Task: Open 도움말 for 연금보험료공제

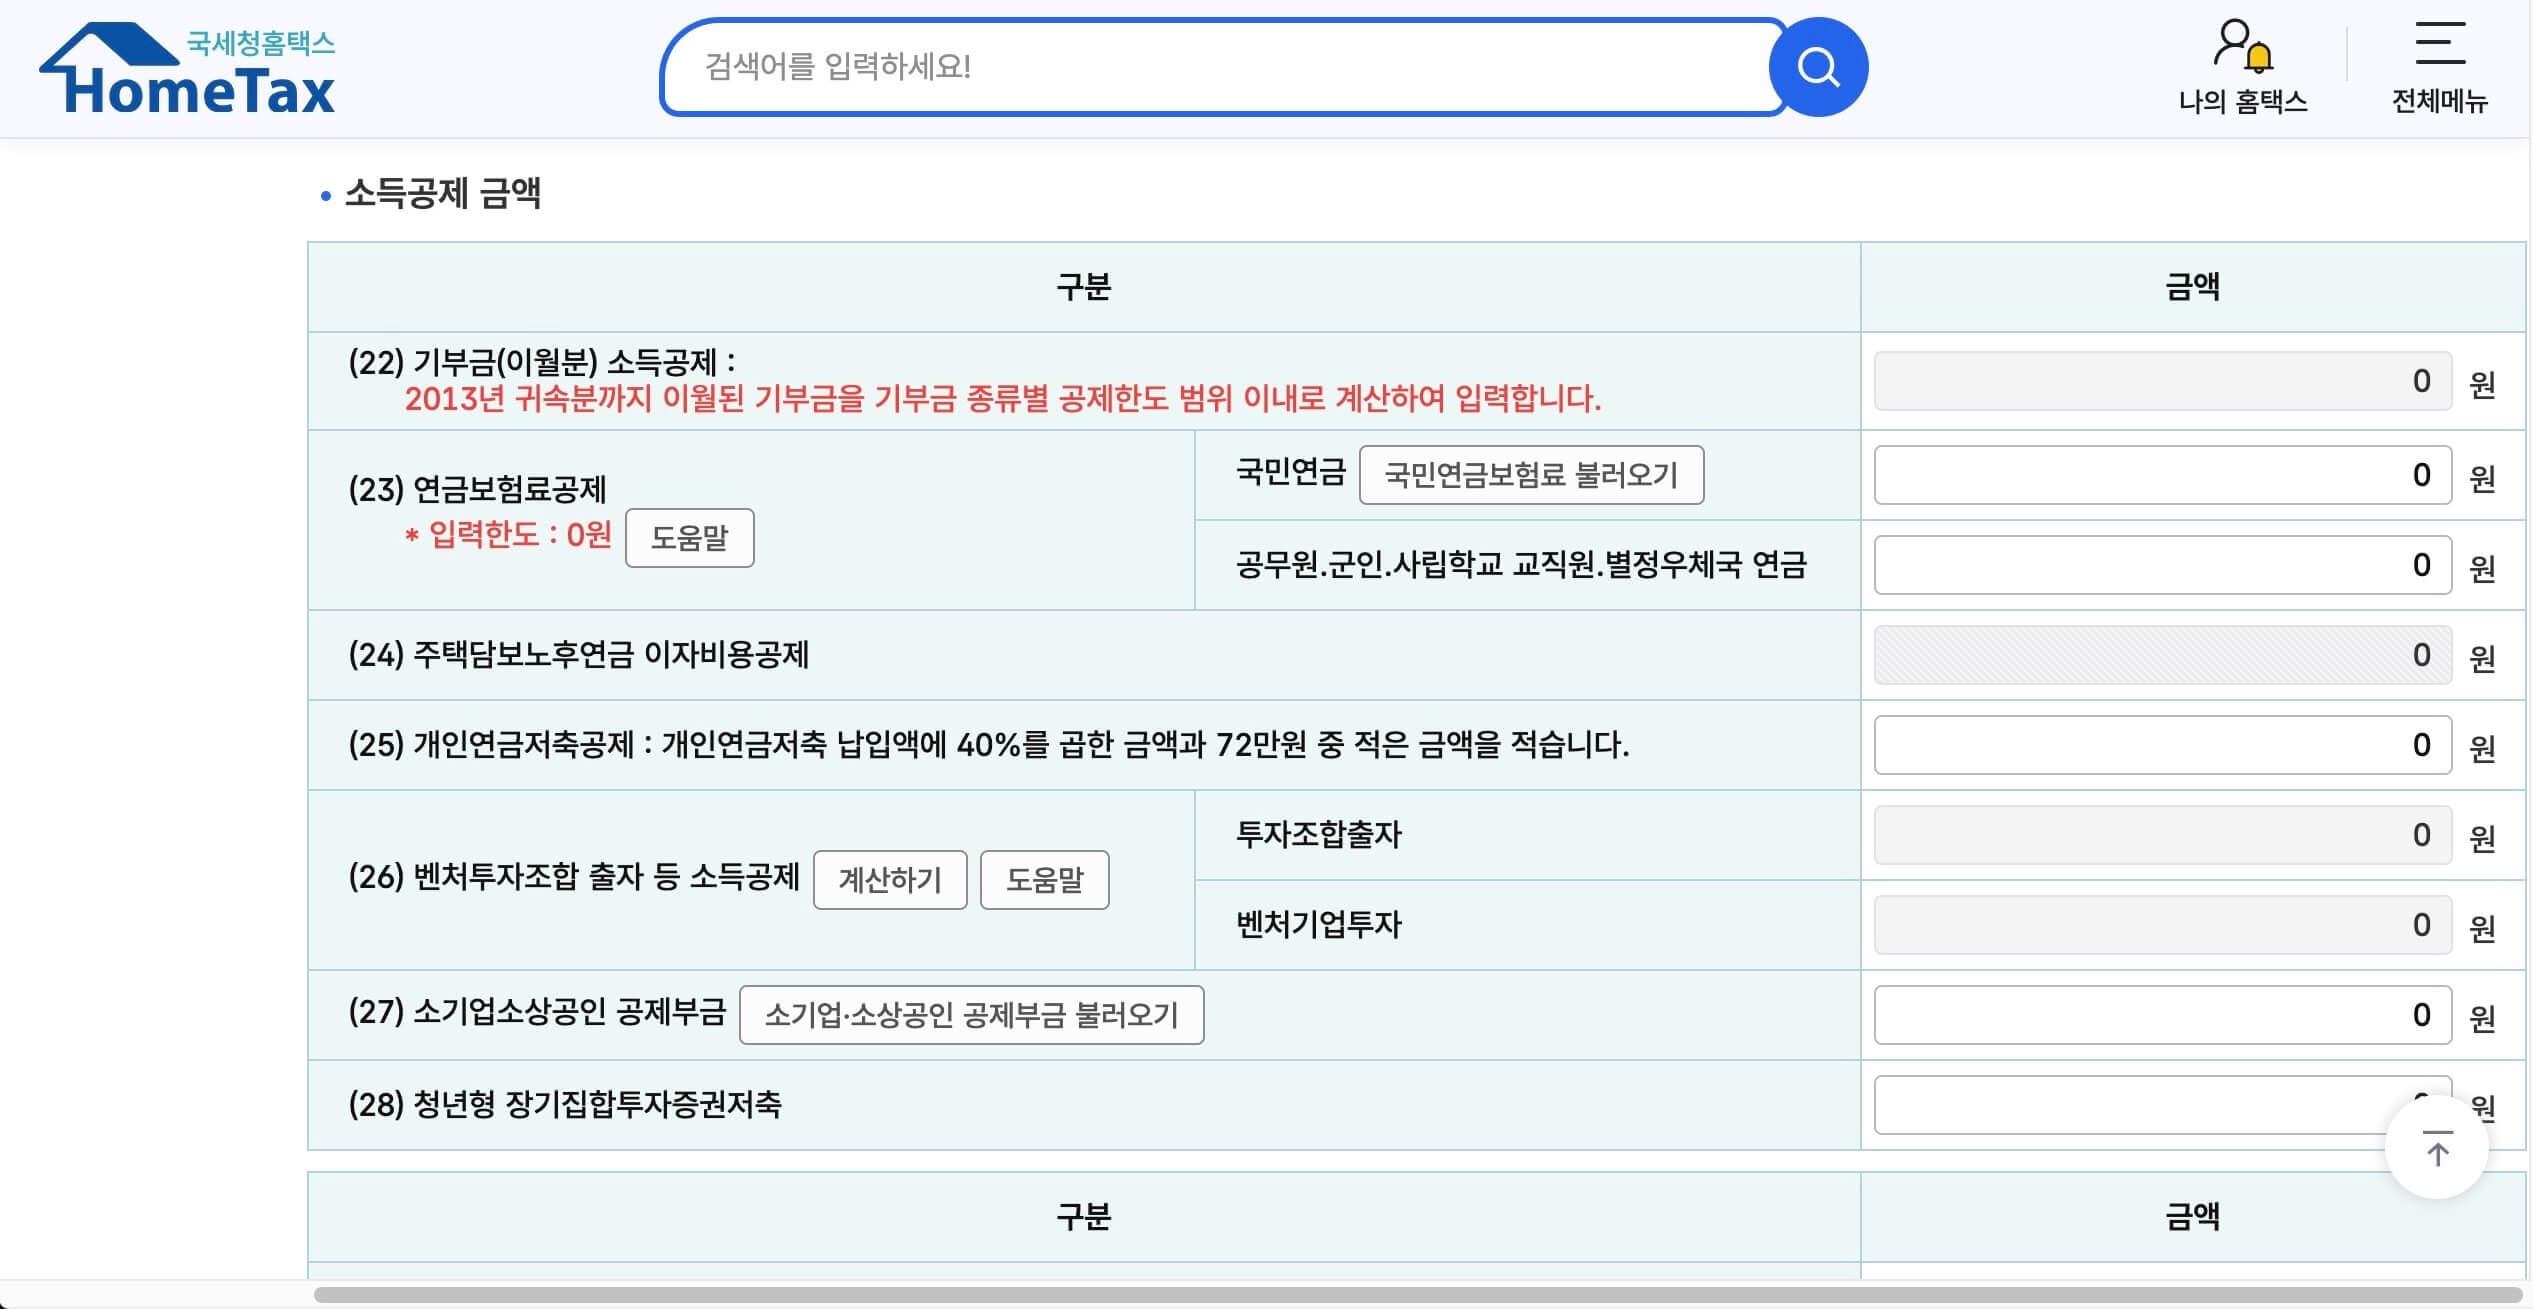Action: pyautogui.click(x=689, y=539)
